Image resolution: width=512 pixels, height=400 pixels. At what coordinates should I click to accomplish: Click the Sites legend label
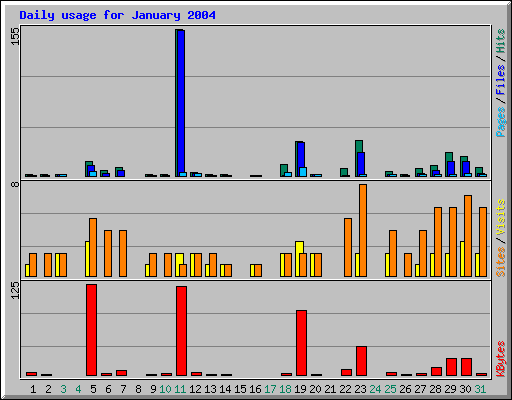point(501,262)
